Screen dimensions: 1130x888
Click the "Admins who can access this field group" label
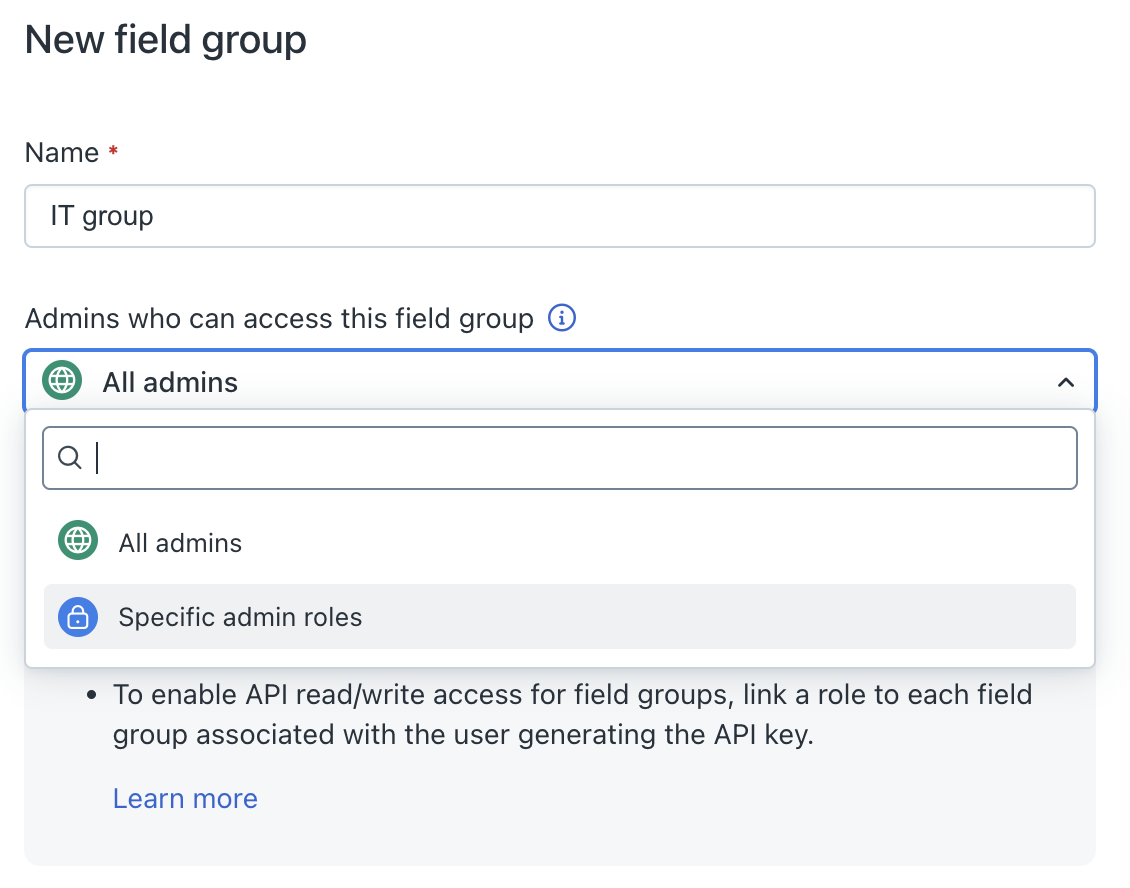tap(279, 319)
